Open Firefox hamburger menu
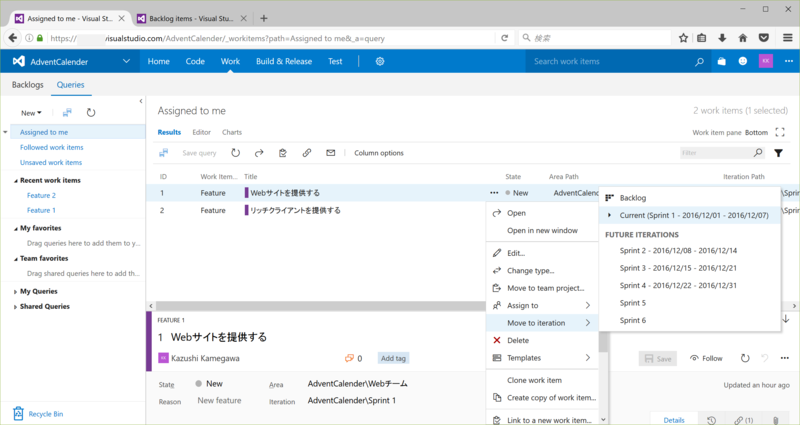The height and width of the screenshot is (425, 800). 788,38
